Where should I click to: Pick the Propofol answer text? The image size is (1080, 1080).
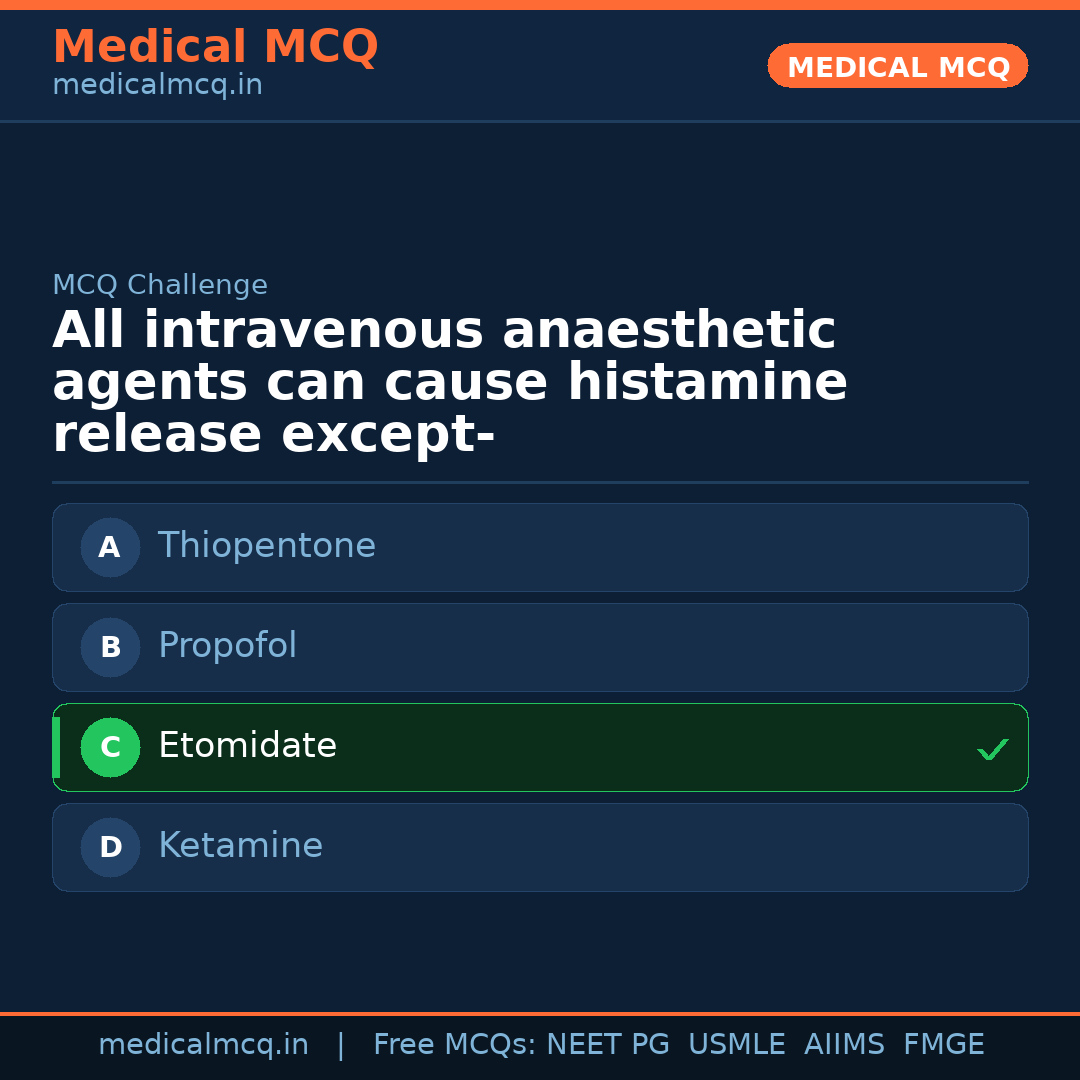pyautogui.click(x=227, y=646)
